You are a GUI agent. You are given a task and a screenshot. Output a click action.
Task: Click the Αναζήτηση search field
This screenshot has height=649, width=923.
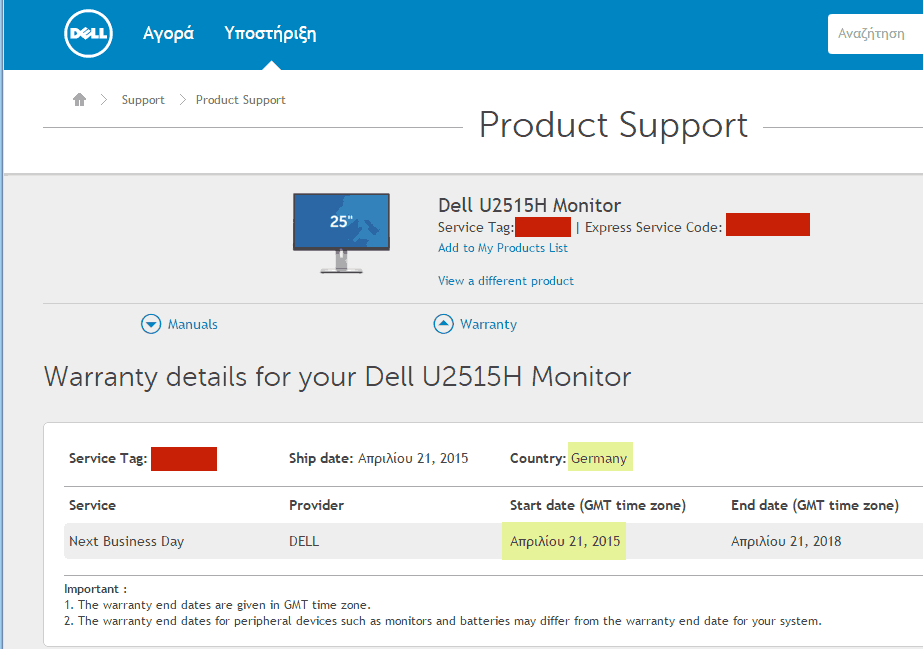(x=875, y=34)
